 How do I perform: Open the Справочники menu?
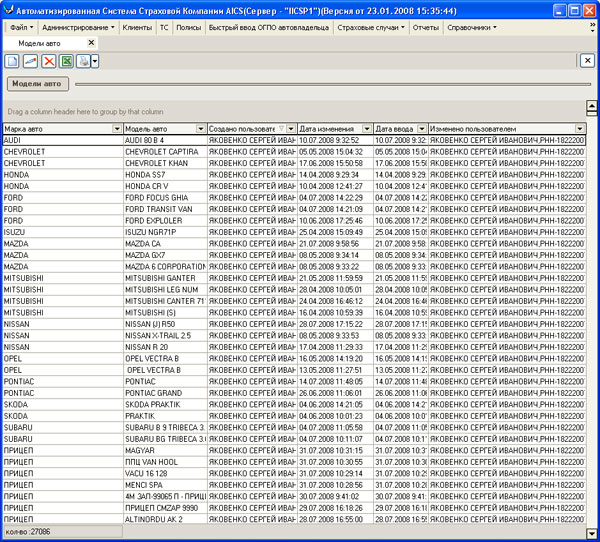point(472,27)
